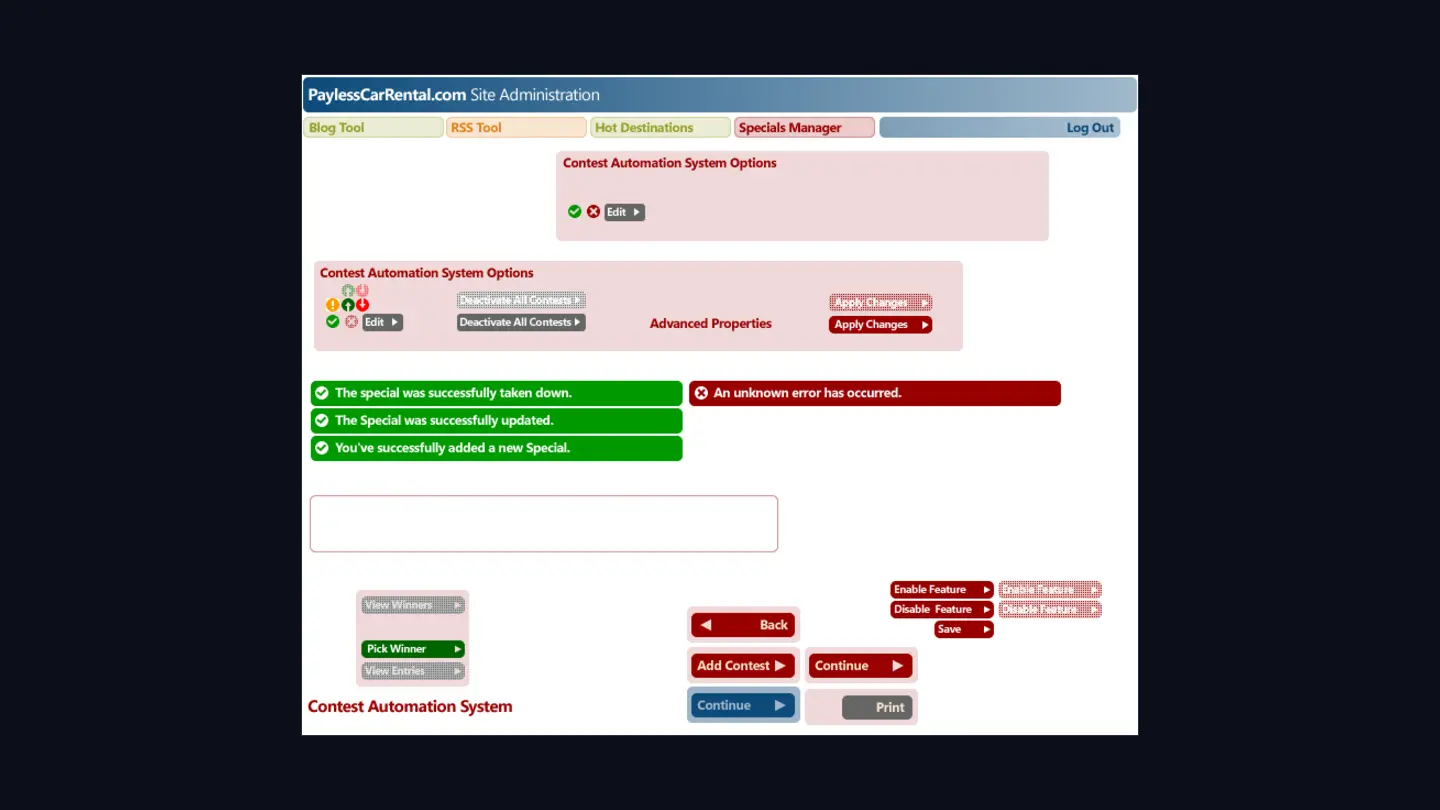Click the left arrow on the Back button
This screenshot has height=810, width=1440.
point(706,625)
